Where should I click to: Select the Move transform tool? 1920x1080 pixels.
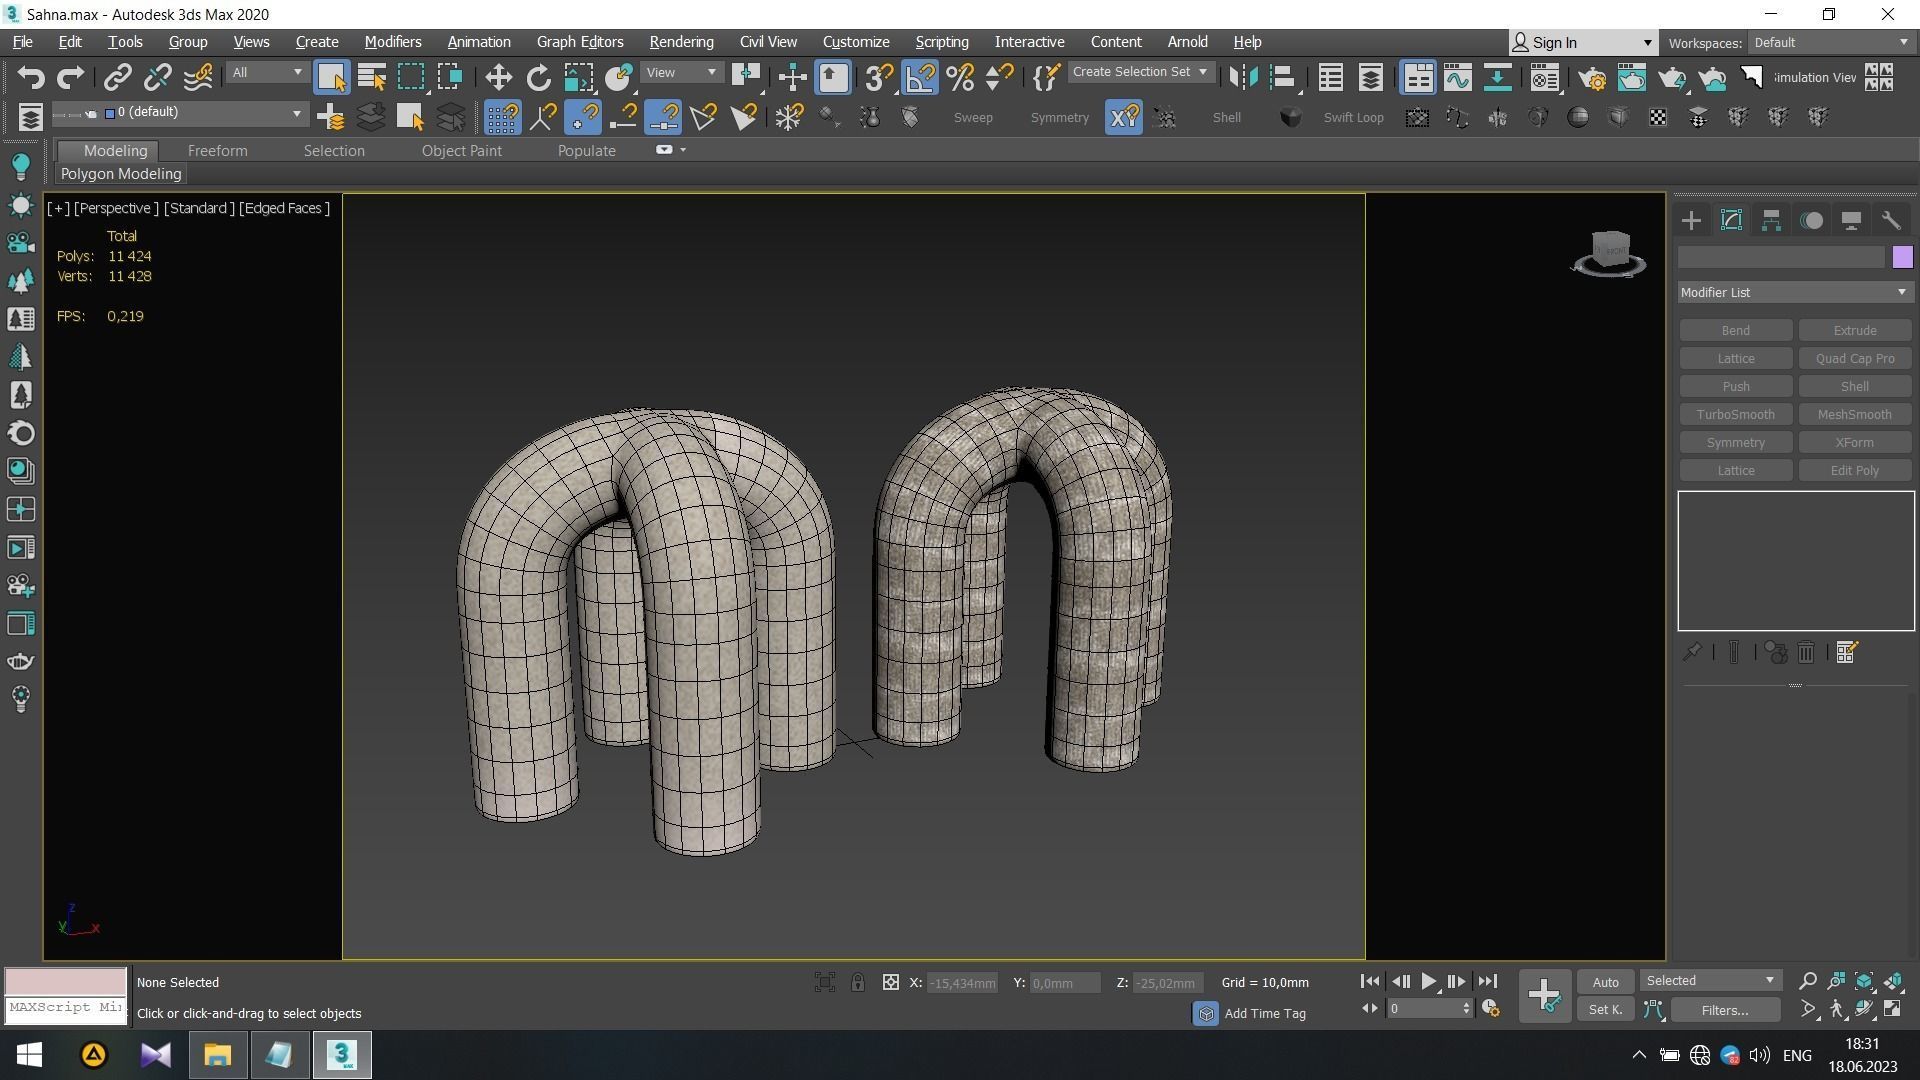point(498,77)
